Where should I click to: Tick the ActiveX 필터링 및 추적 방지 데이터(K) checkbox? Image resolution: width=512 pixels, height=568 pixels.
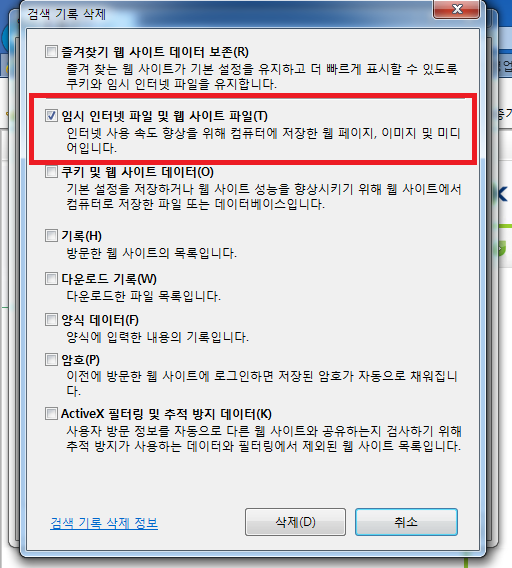coord(51,413)
